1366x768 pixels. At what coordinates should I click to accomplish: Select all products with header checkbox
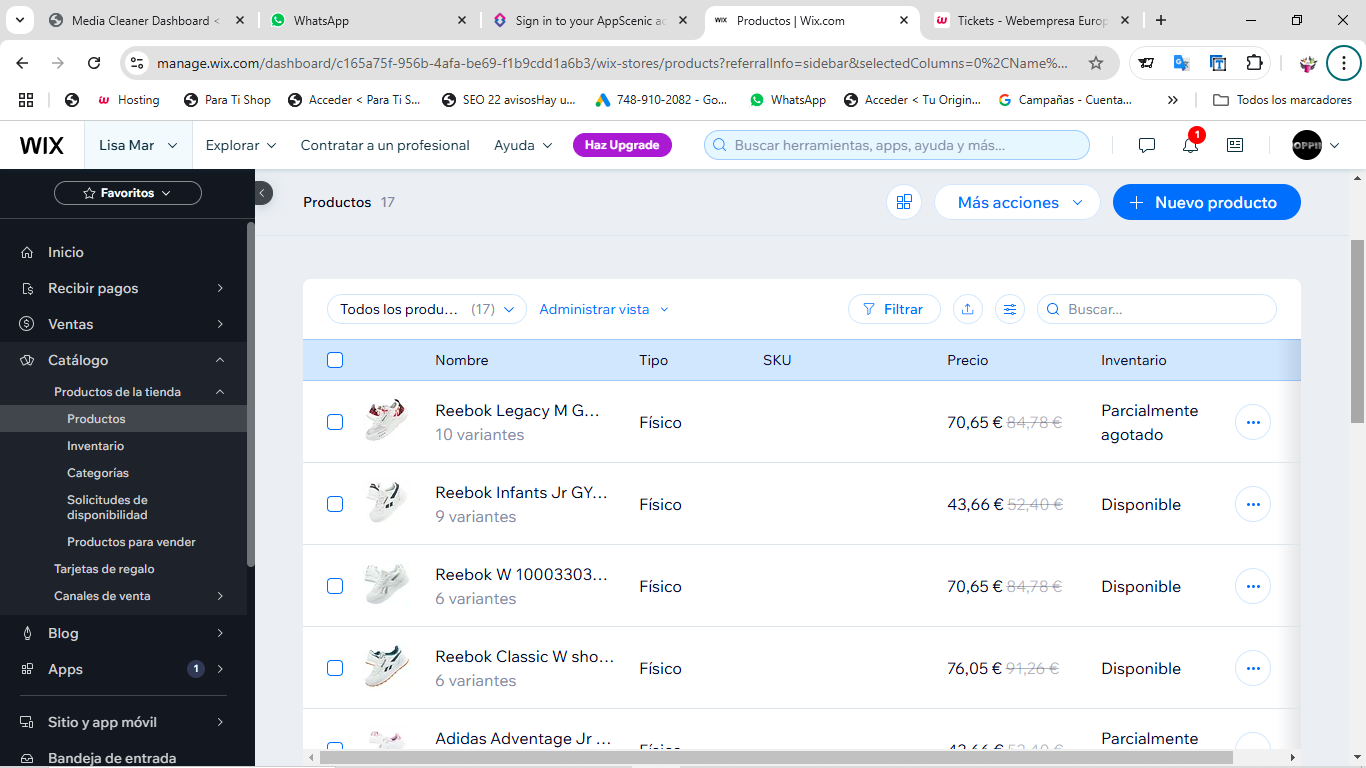(x=335, y=360)
